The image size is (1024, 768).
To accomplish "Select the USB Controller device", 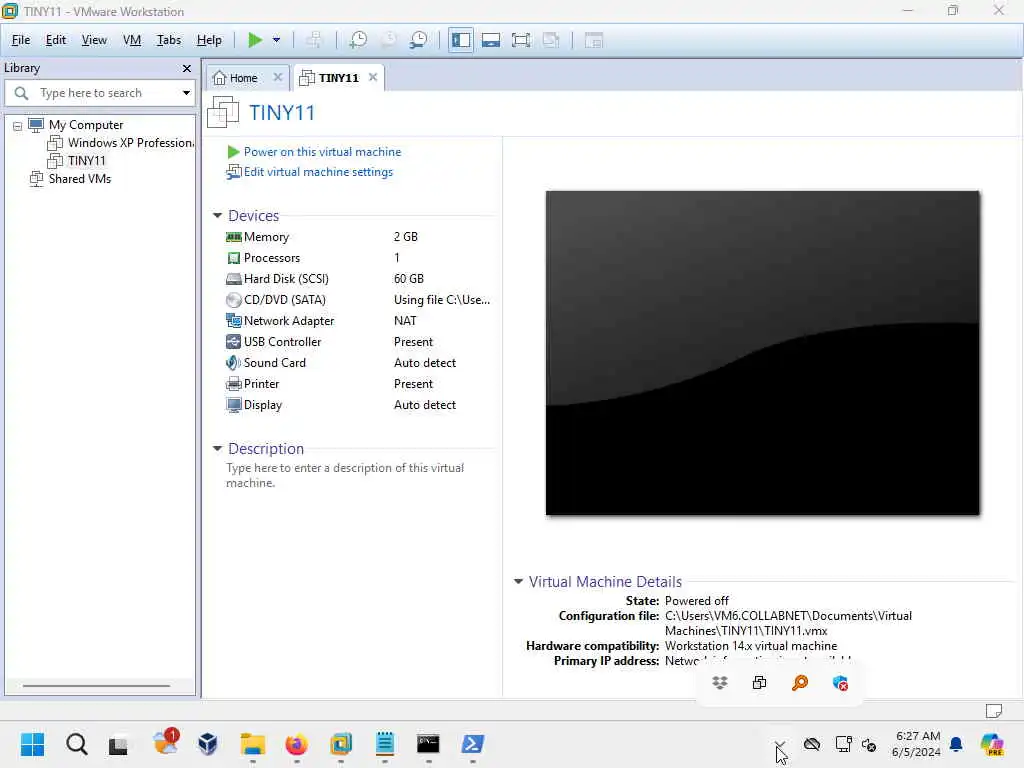I will [x=358, y=342].
